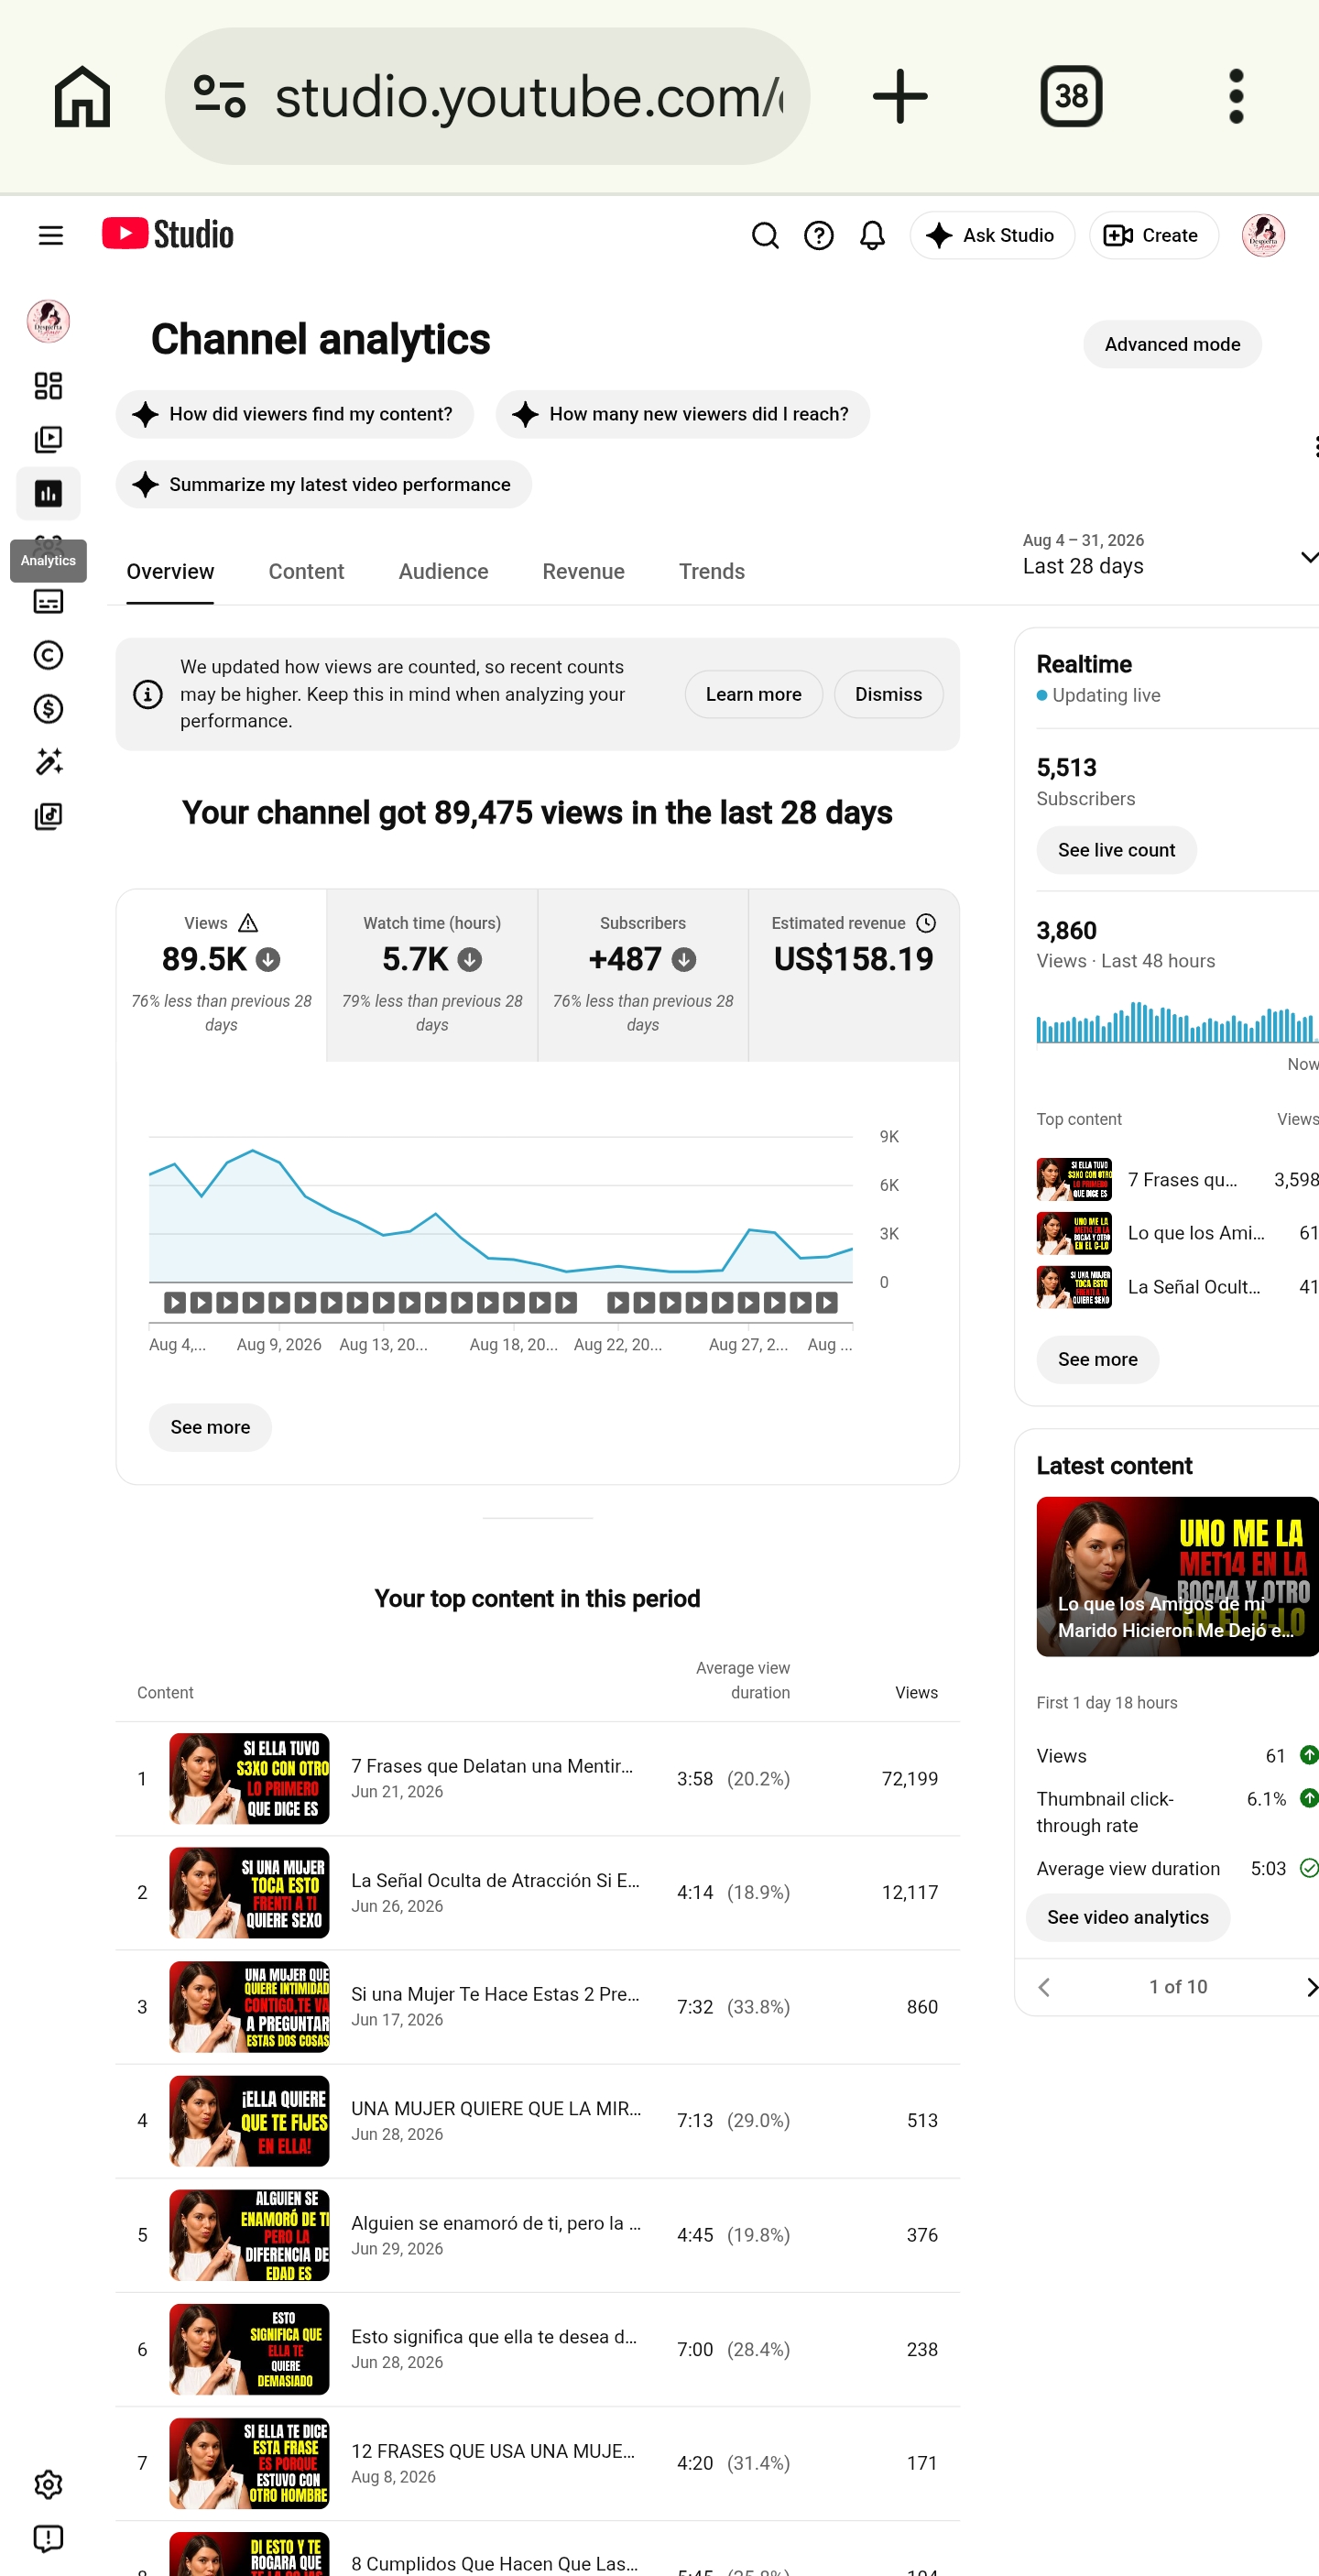This screenshot has width=1319, height=2576.
Task: Click first video-published marker under chart
Action: pyautogui.click(x=175, y=1302)
